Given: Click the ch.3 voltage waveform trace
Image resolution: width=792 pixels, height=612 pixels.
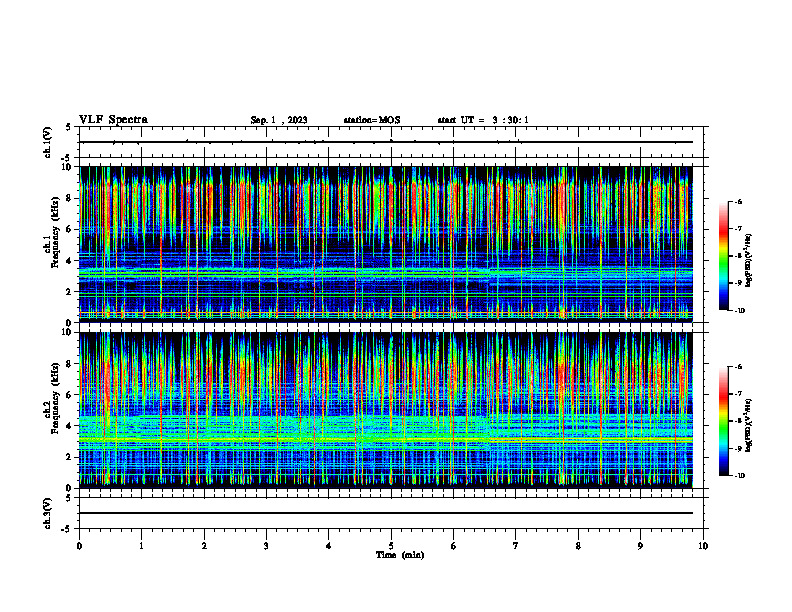Looking at the screenshot, I should click(386, 513).
